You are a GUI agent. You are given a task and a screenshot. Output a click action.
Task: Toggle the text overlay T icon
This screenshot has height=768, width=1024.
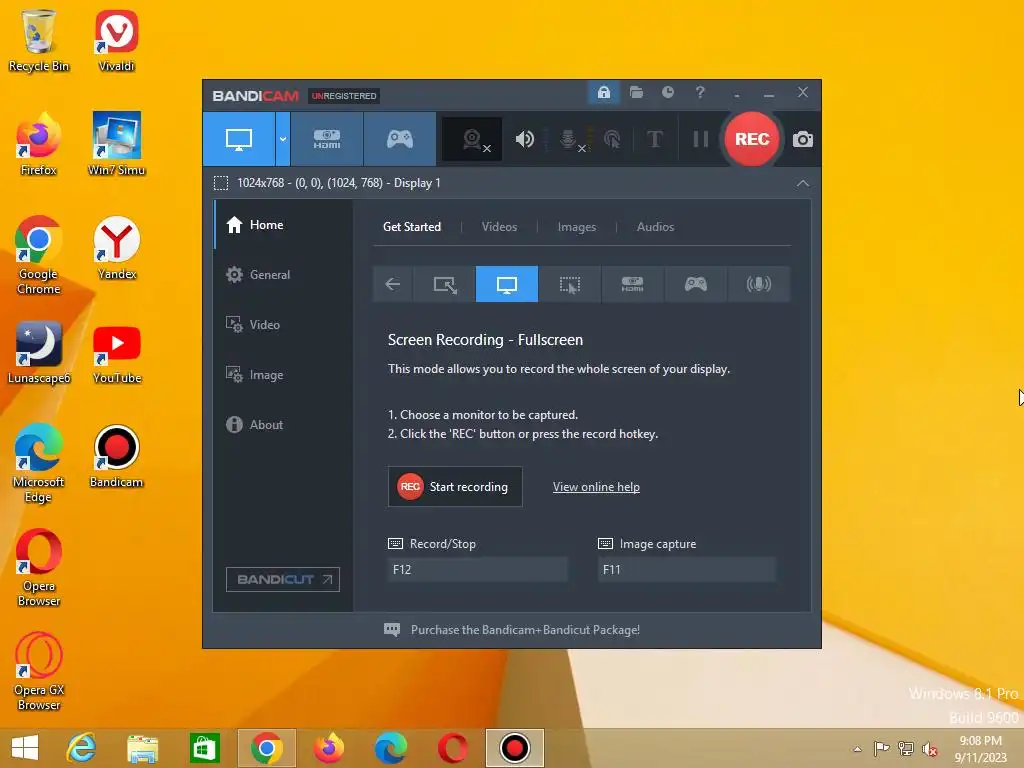click(654, 139)
